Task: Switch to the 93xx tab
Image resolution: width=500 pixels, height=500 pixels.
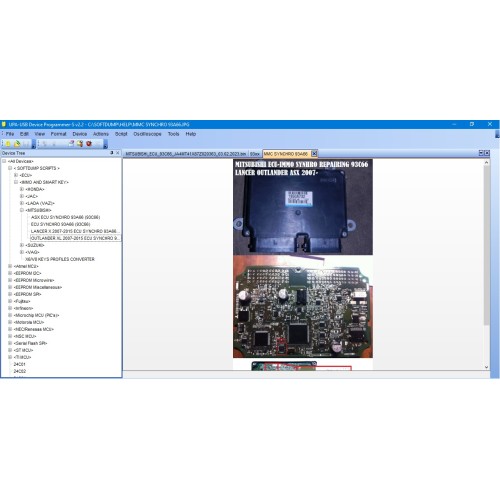Action: [x=255, y=154]
